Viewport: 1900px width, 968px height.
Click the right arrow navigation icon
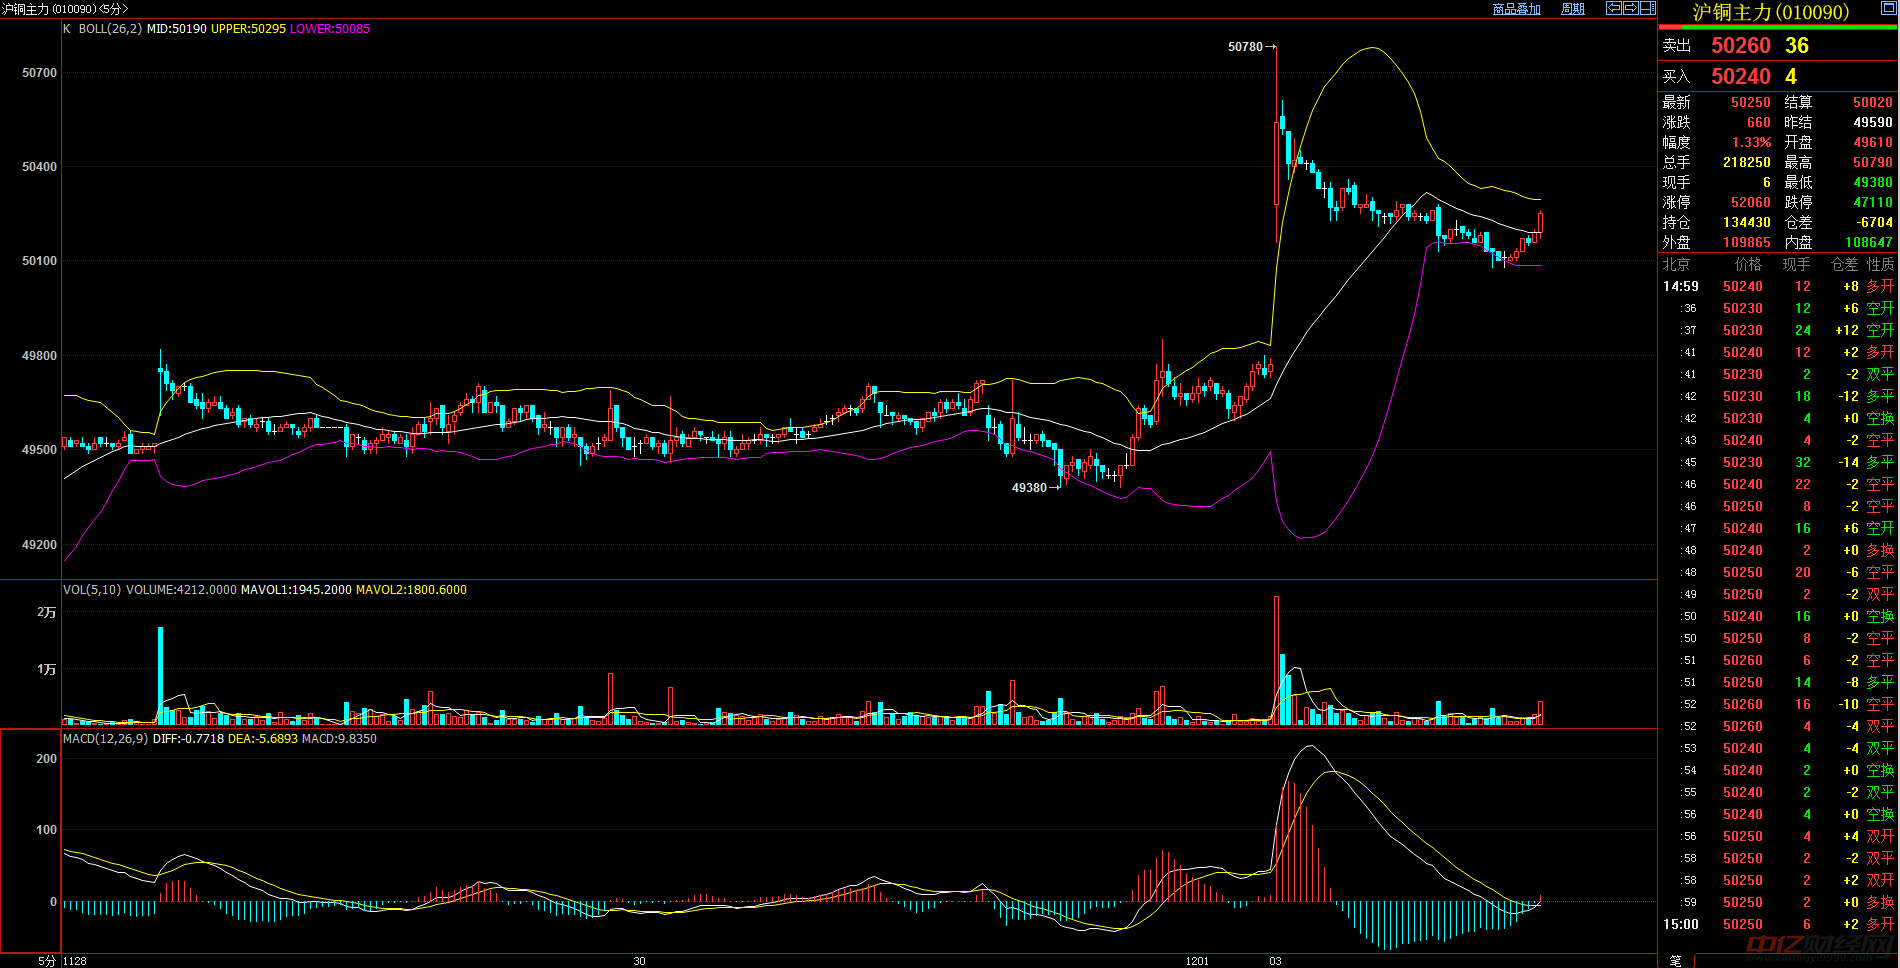click(1630, 8)
